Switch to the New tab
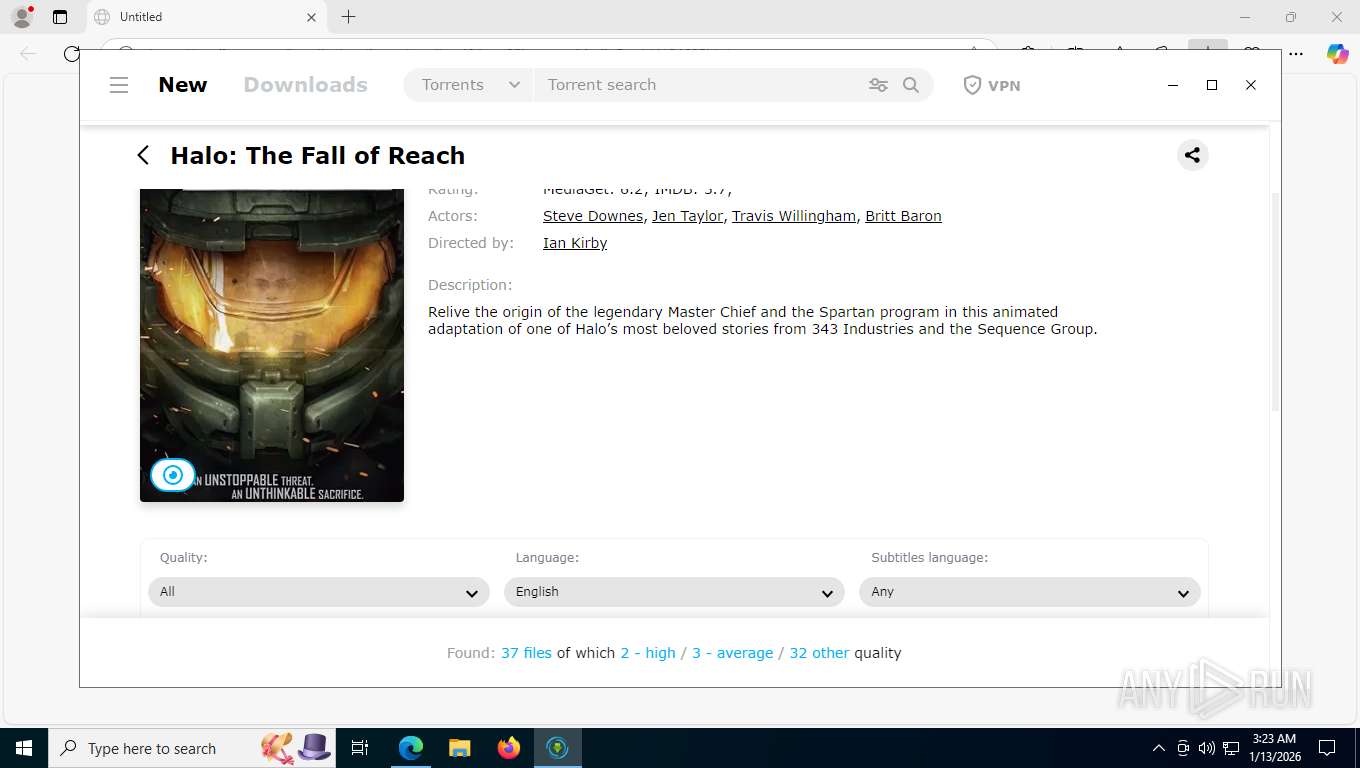Image resolution: width=1360 pixels, height=768 pixels. click(x=183, y=85)
